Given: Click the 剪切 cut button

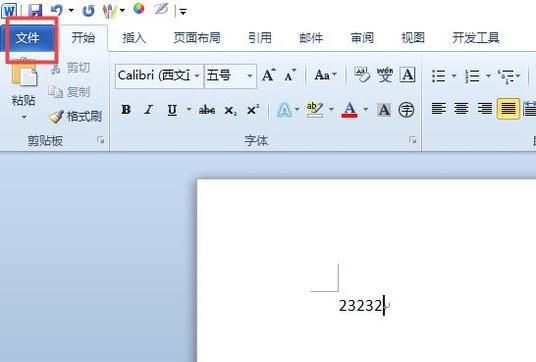Looking at the screenshot, I should 70,68.
